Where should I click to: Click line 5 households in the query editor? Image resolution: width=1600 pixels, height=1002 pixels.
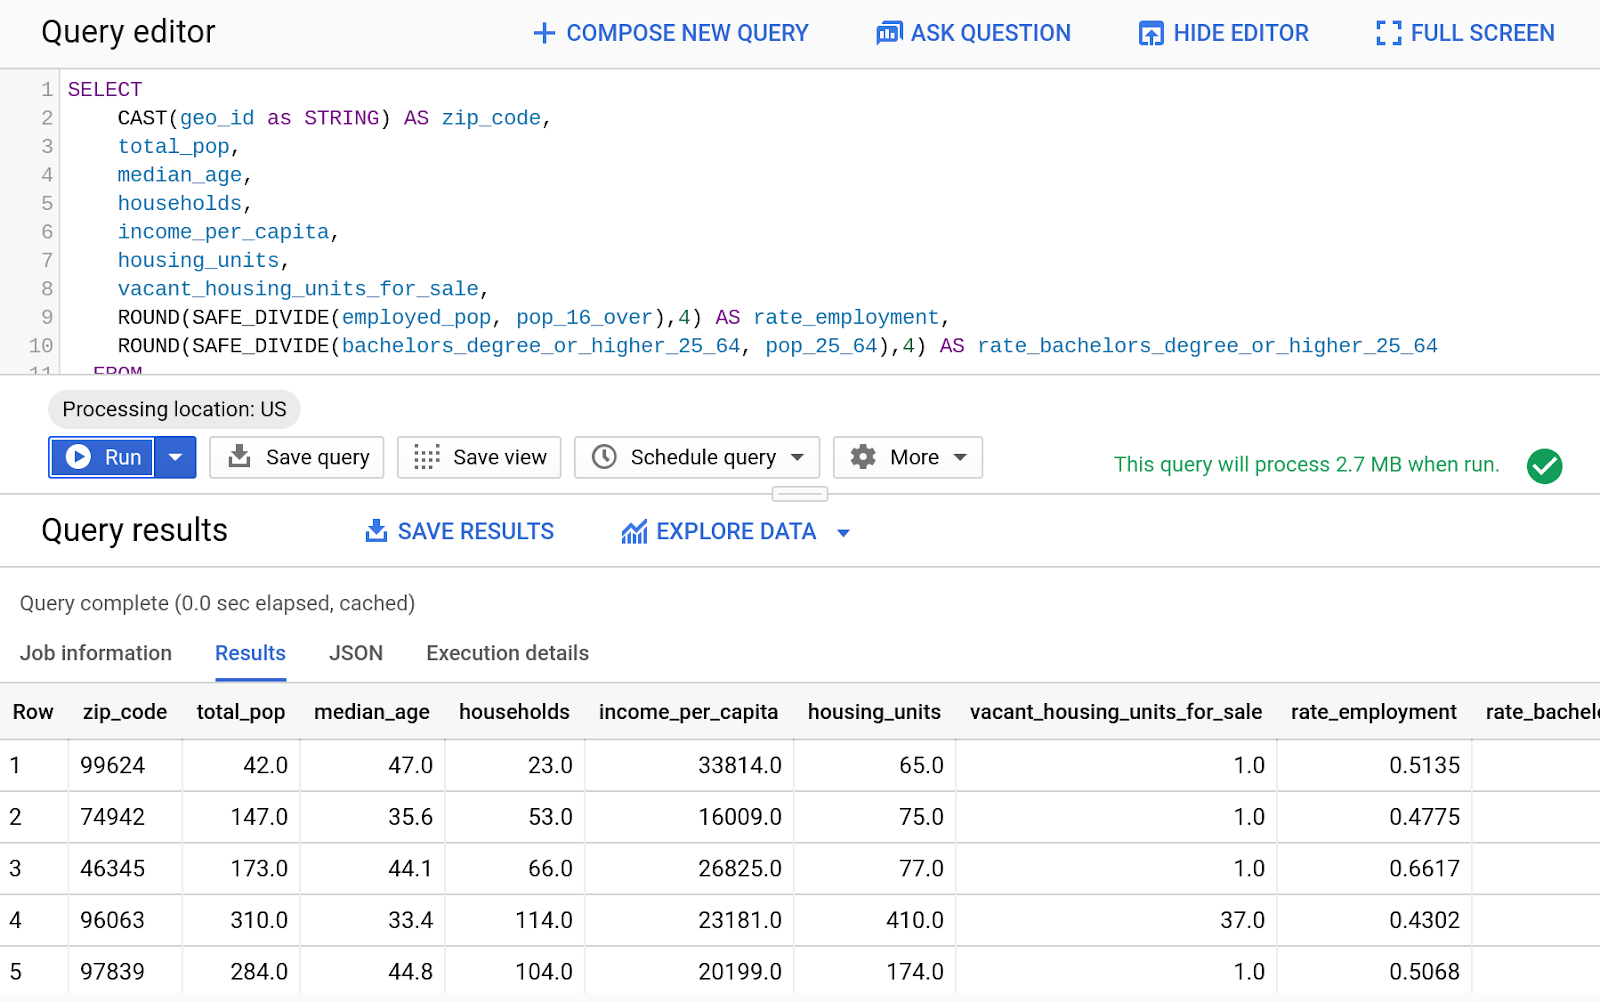[180, 203]
